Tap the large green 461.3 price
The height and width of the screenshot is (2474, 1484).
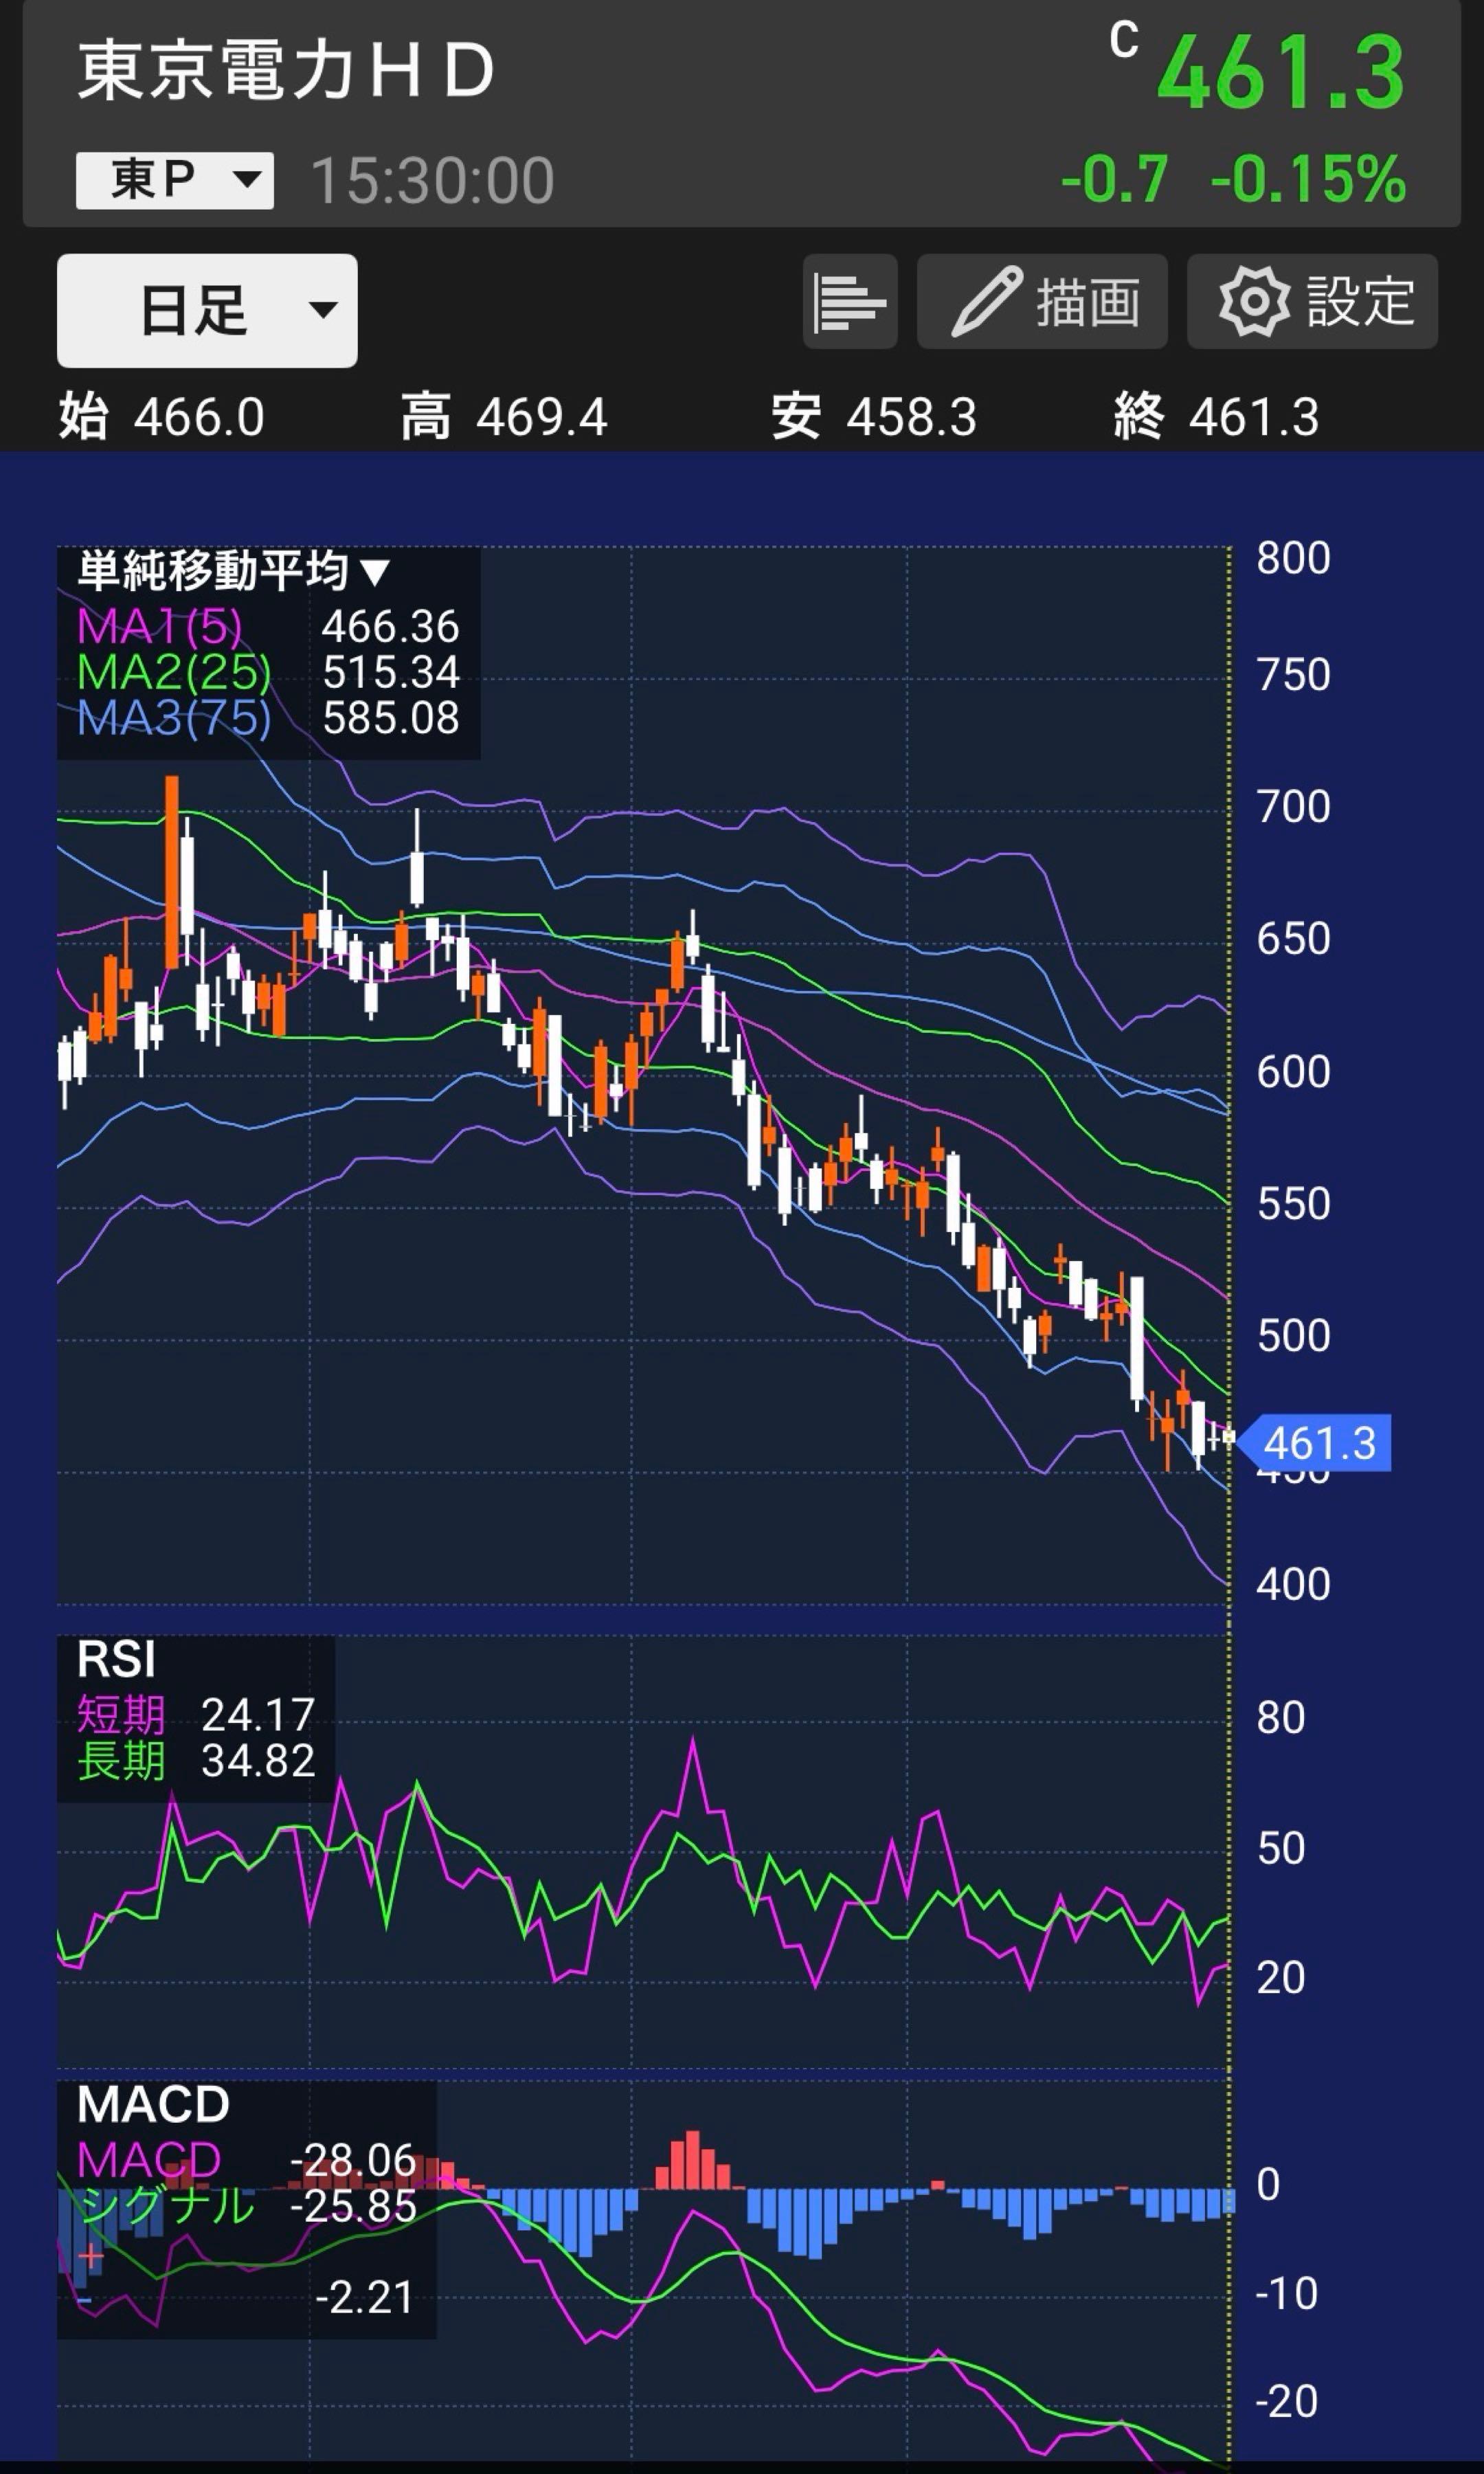coord(1281,73)
